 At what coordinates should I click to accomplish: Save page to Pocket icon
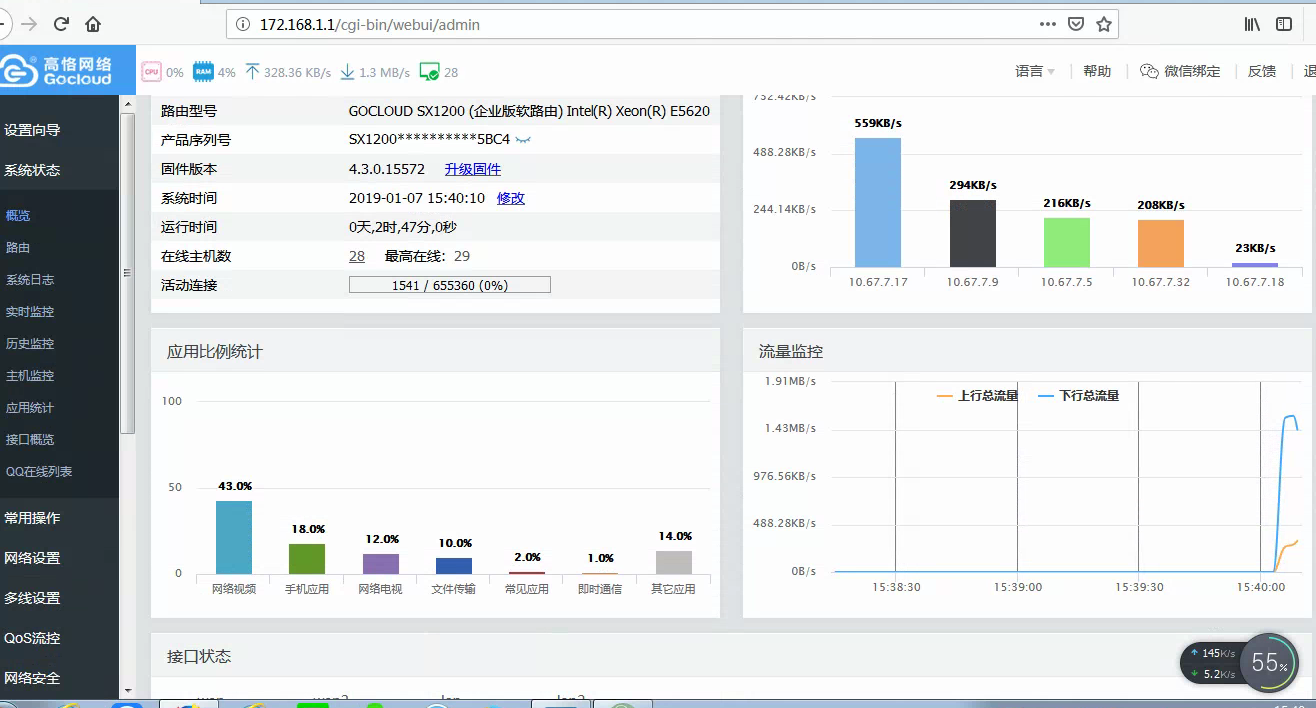(1076, 24)
